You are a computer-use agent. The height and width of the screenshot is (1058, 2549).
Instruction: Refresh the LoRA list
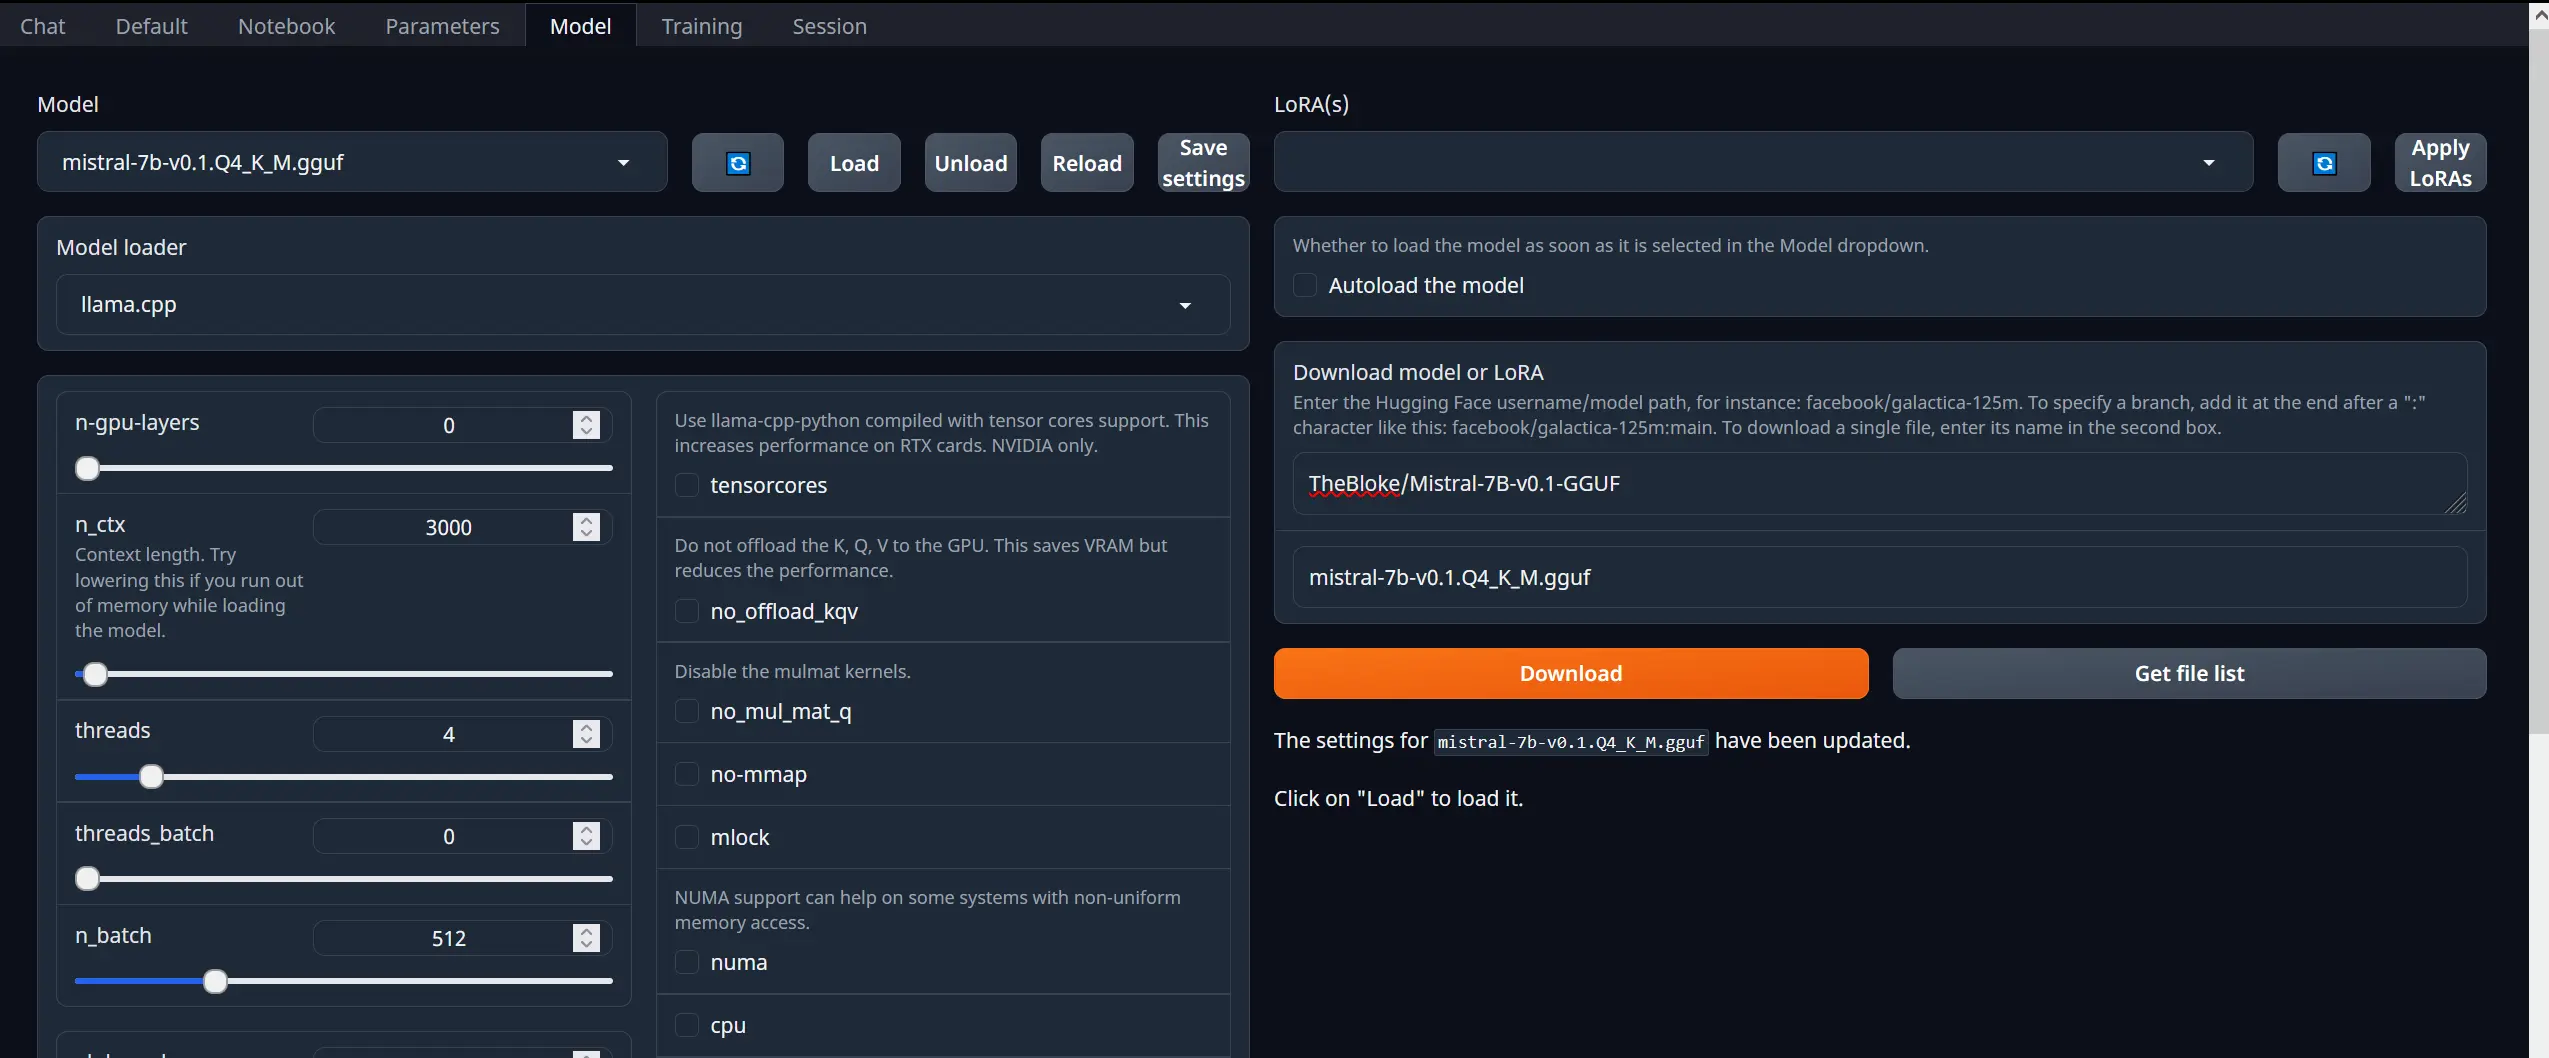pyautogui.click(x=2323, y=163)
